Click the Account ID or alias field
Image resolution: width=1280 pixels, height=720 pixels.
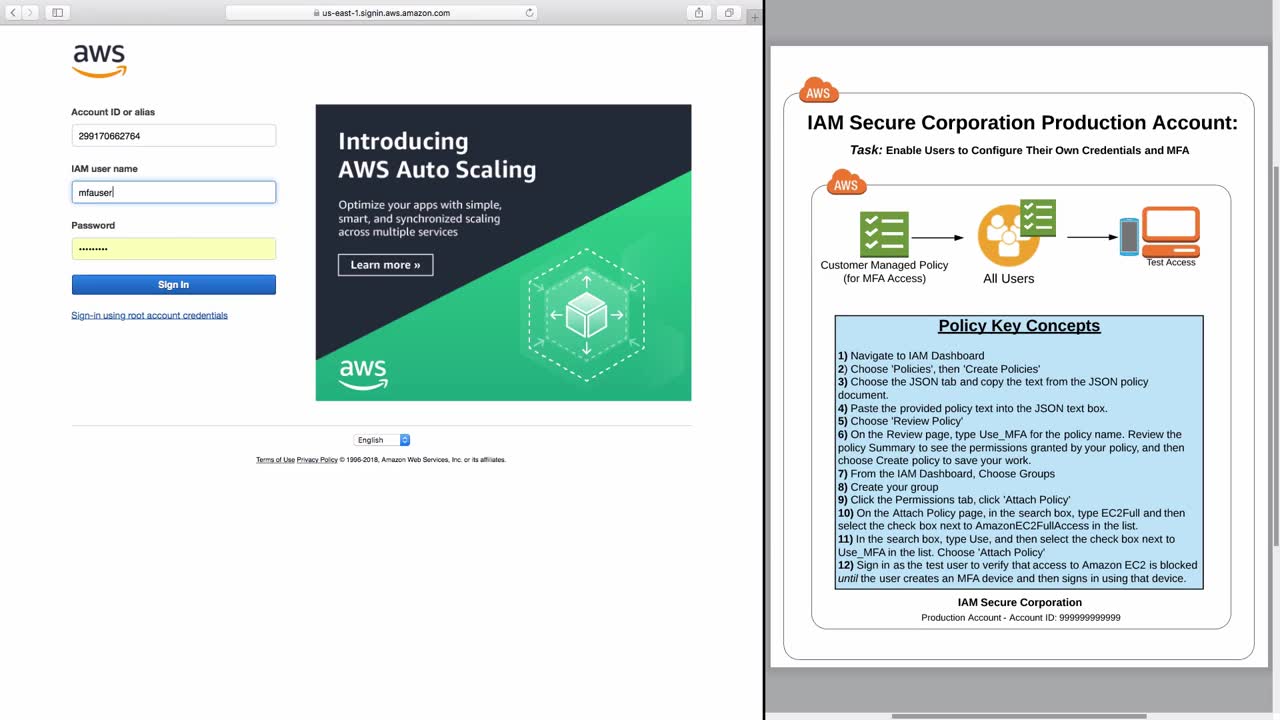coord(173,136)
